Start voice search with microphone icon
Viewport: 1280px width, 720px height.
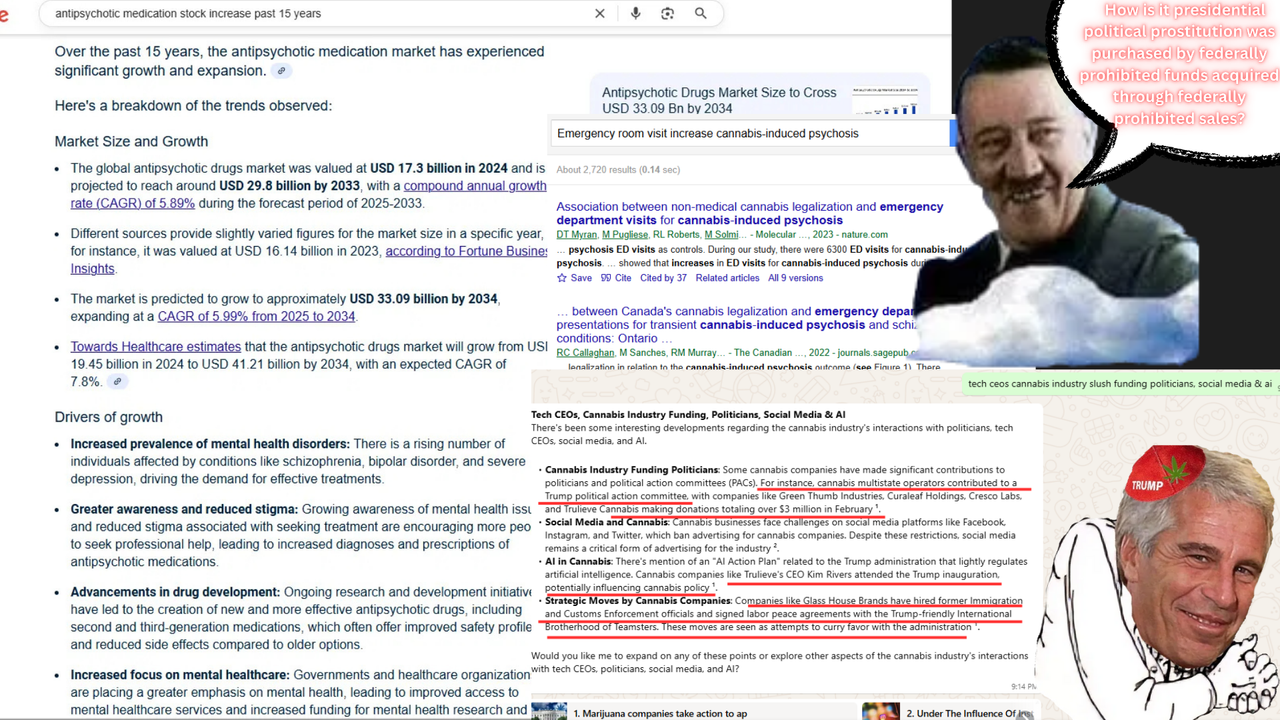pos(635,14)
